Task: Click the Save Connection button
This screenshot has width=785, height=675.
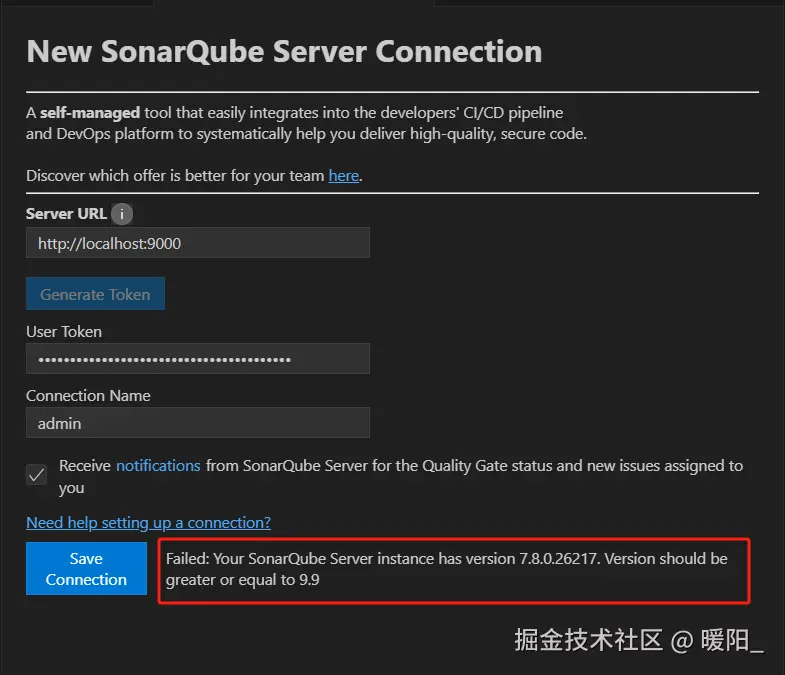Action: tap(86, 569)
